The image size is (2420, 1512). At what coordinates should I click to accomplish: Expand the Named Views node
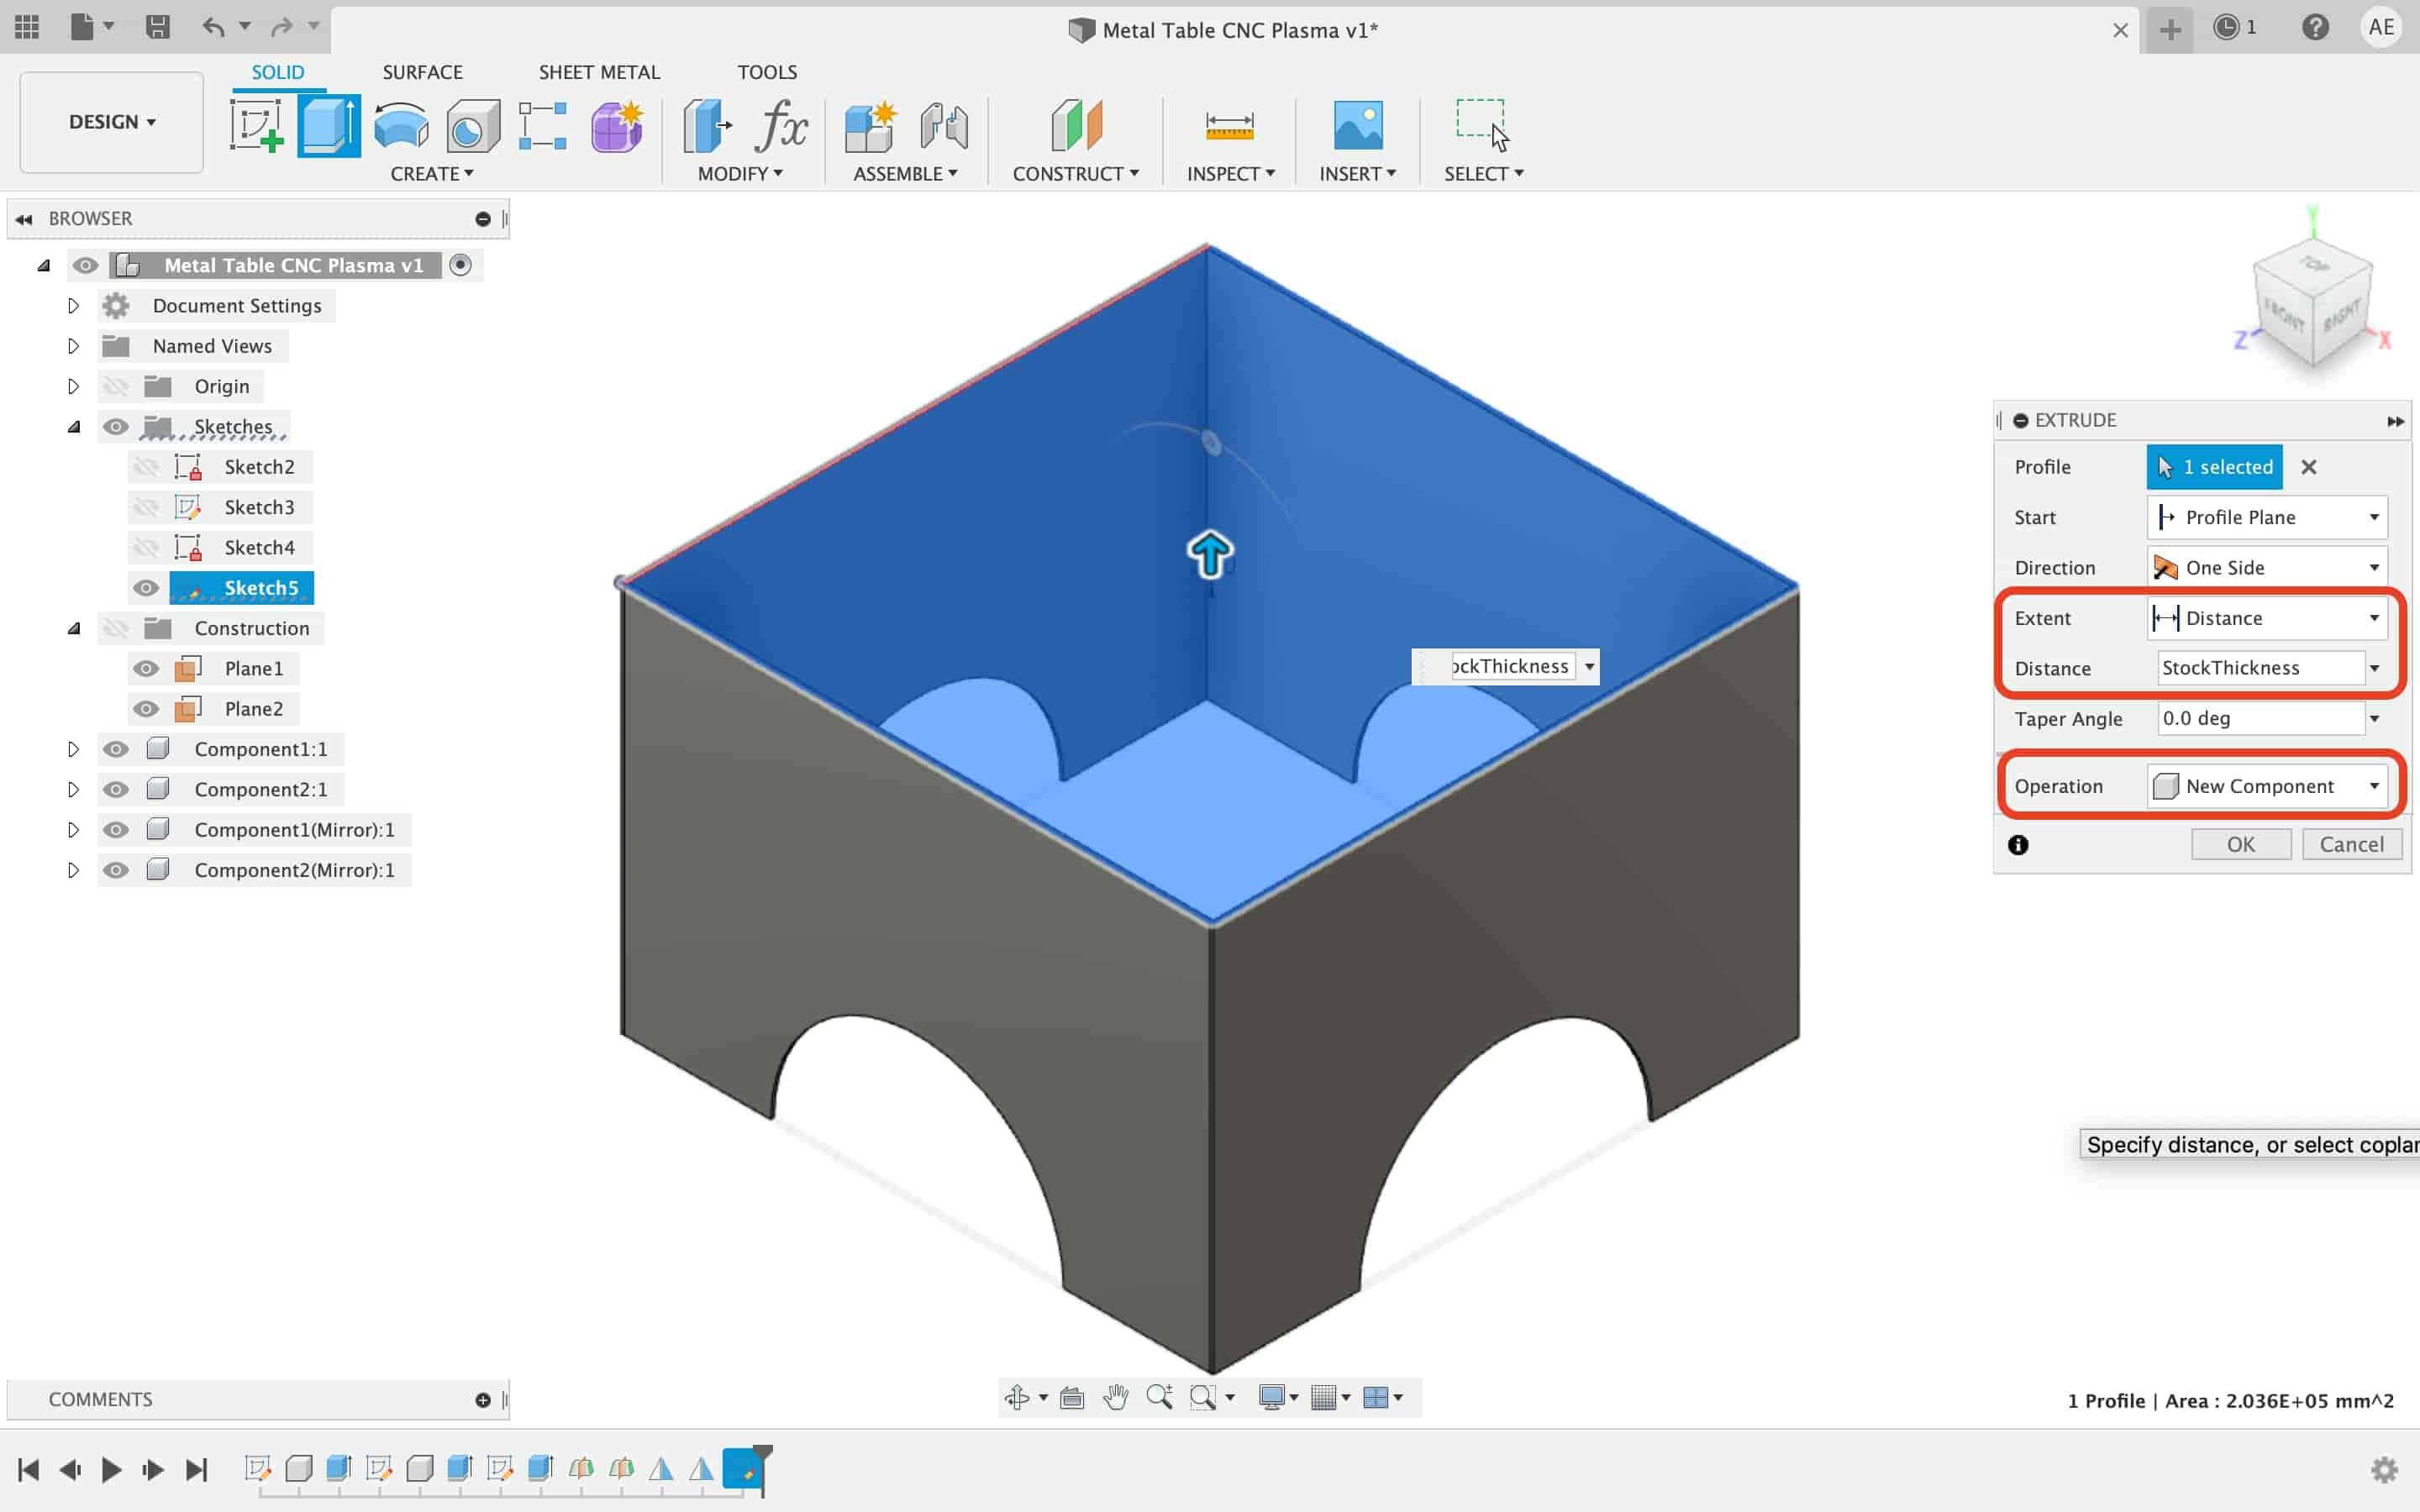point(73,346)
